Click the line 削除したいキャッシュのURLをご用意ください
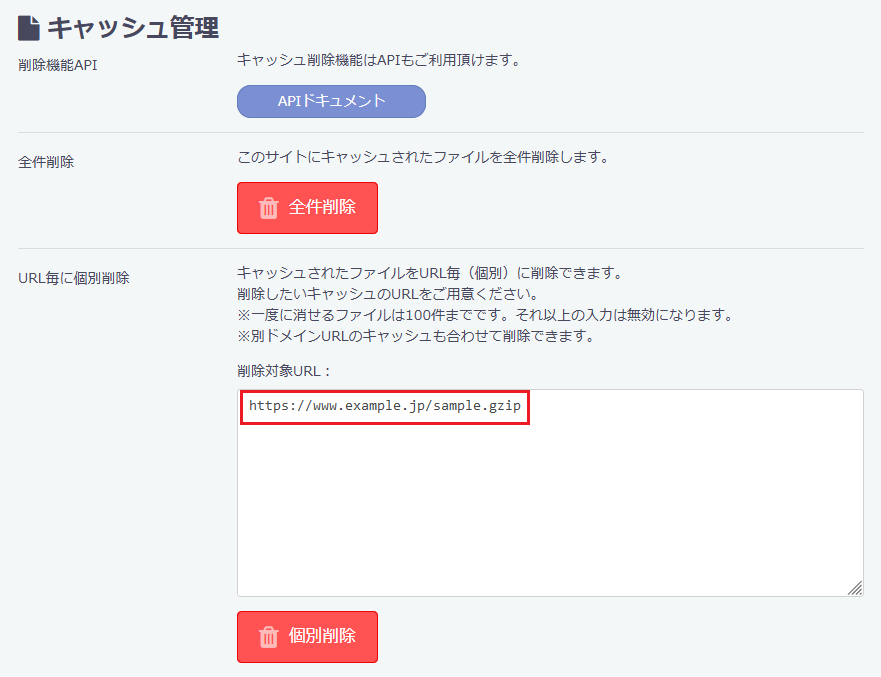This screenshot has width=881, height=677. coord(388,294)
